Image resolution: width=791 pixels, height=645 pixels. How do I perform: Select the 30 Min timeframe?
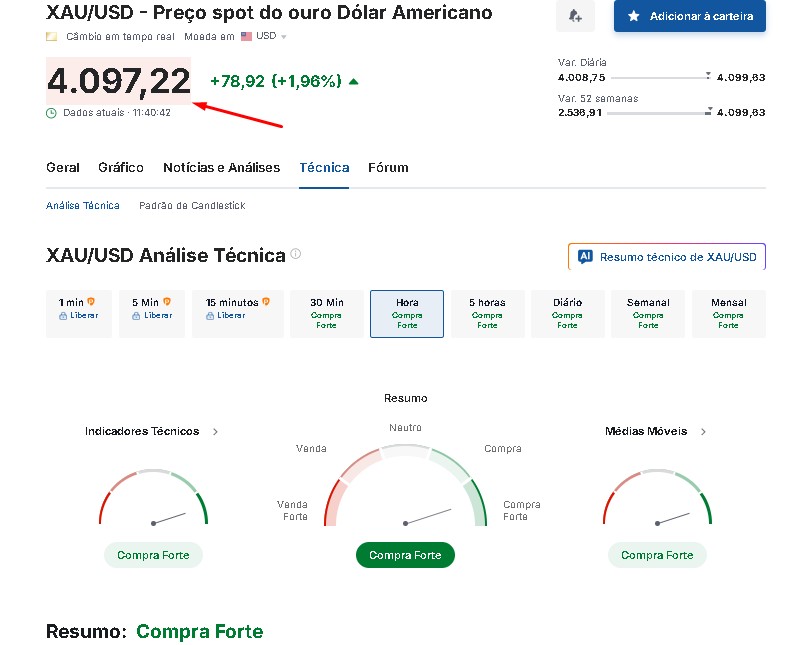(327, 313)
